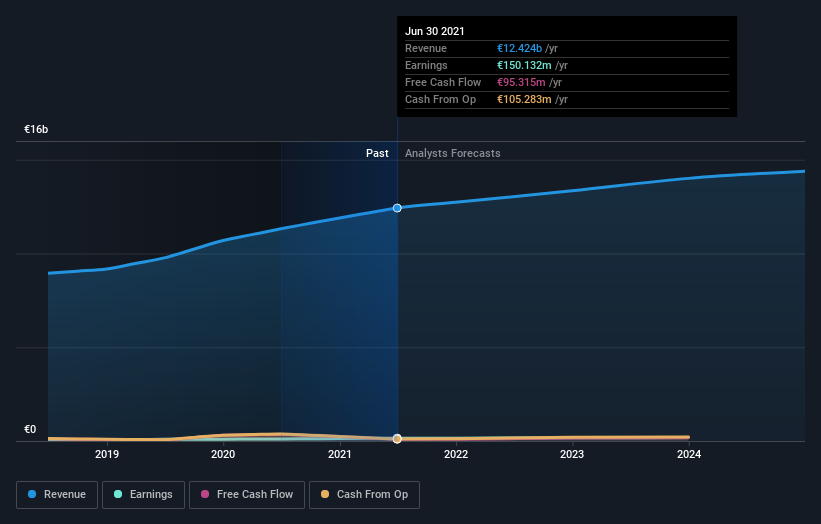Click the 2022 x-axis label
Screen dimensions: 821x524
pos(456,454)
